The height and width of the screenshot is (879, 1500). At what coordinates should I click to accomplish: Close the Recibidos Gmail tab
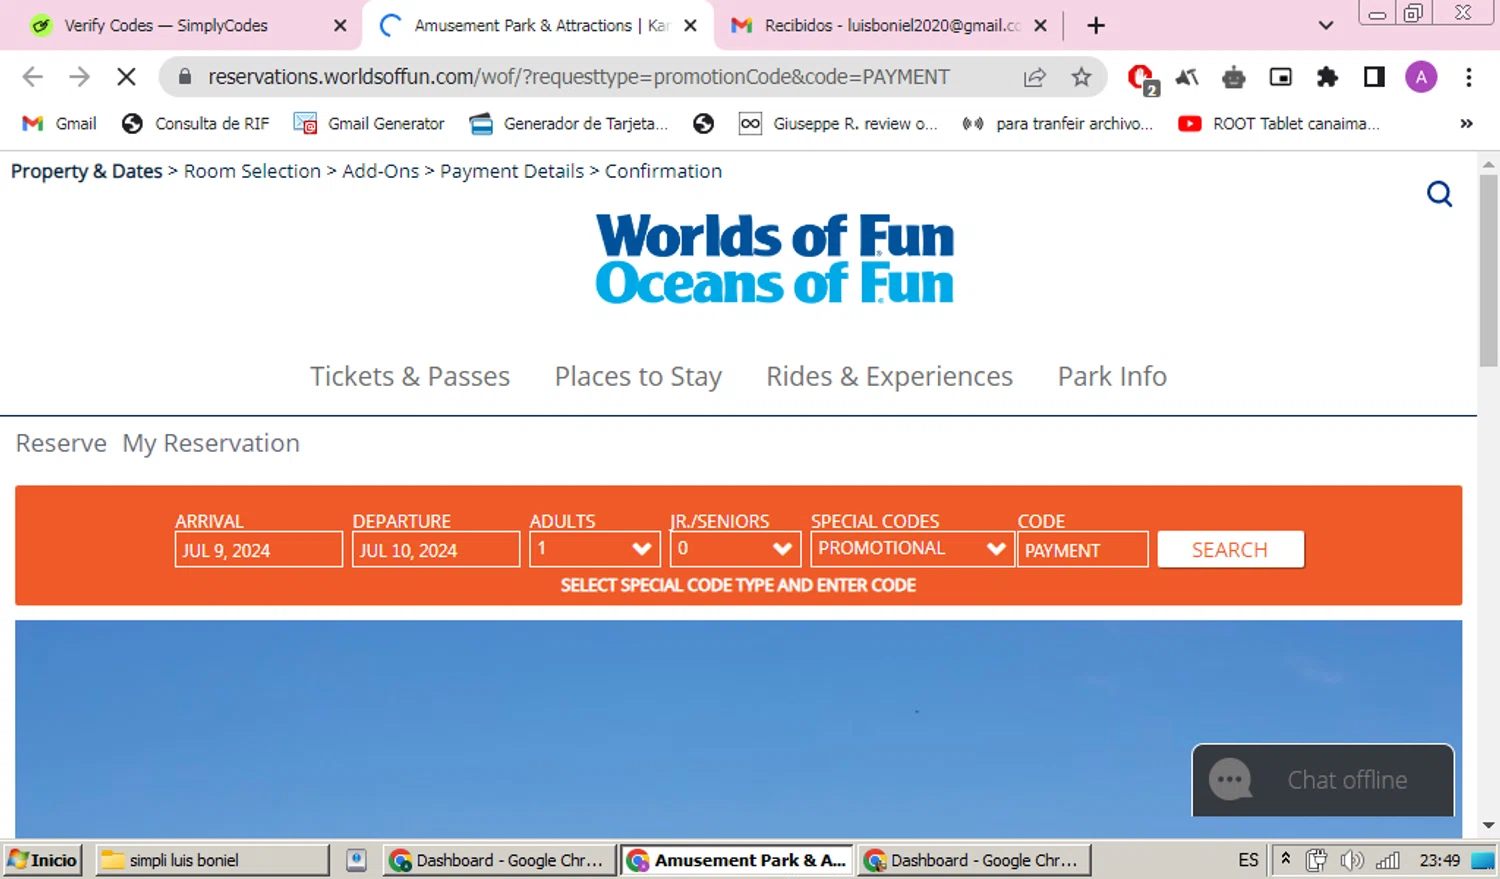[x=1040, y=26]
